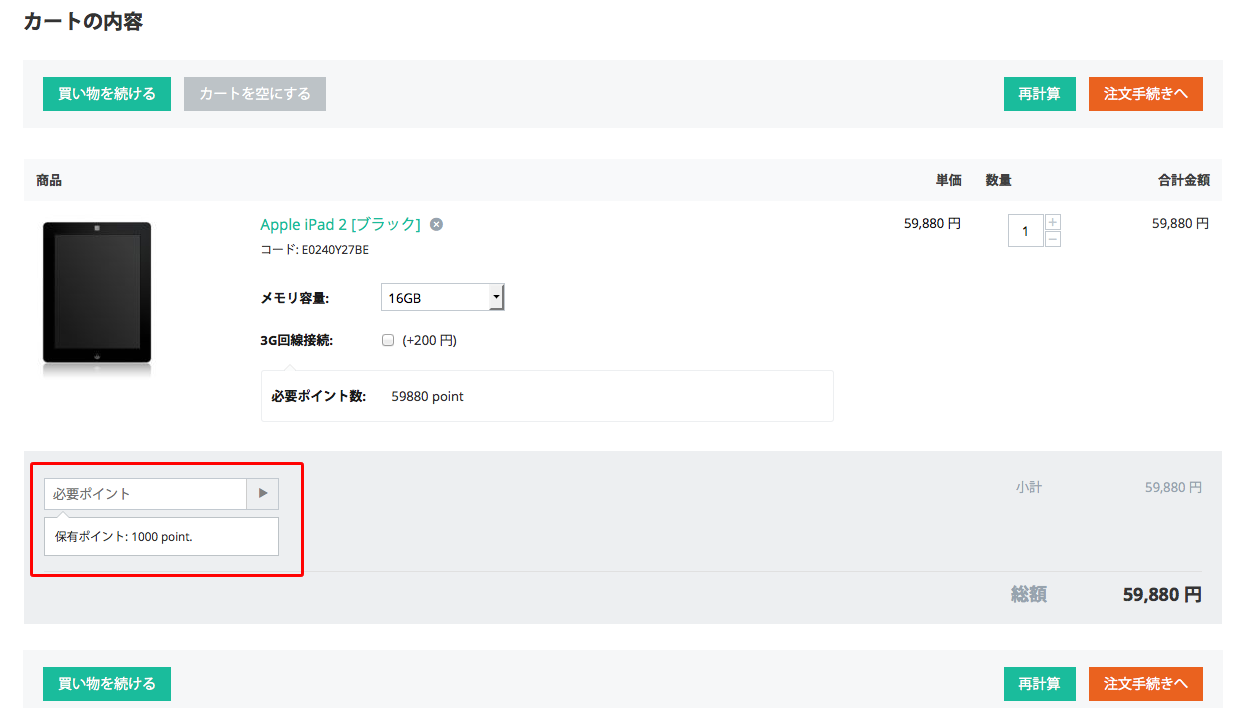The image size is (1241, 708).
Task: Click the 総額 amount 59,880 円
Action: tap(1162, 594)
